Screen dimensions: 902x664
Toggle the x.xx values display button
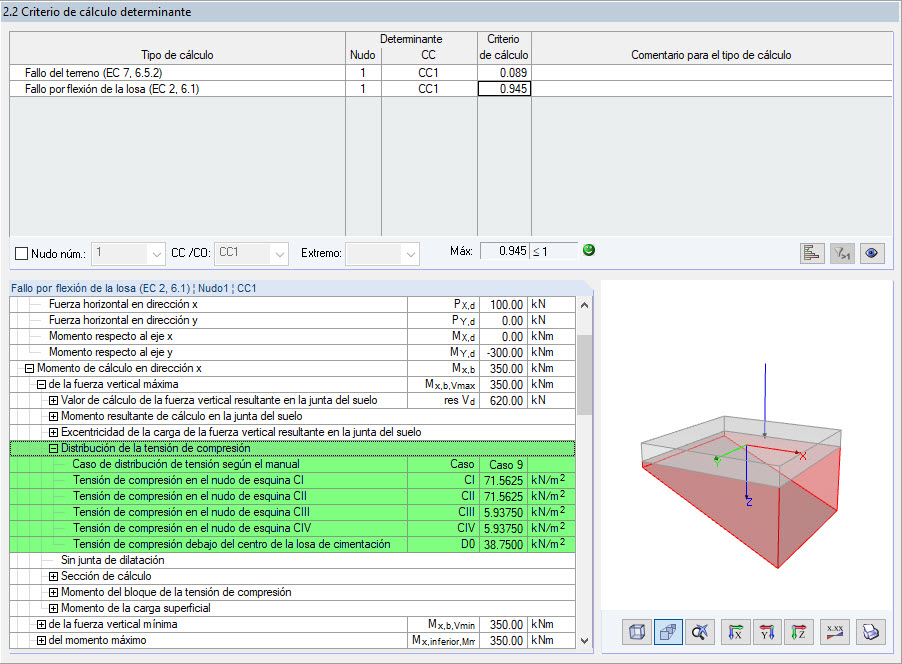coord(834,632)
